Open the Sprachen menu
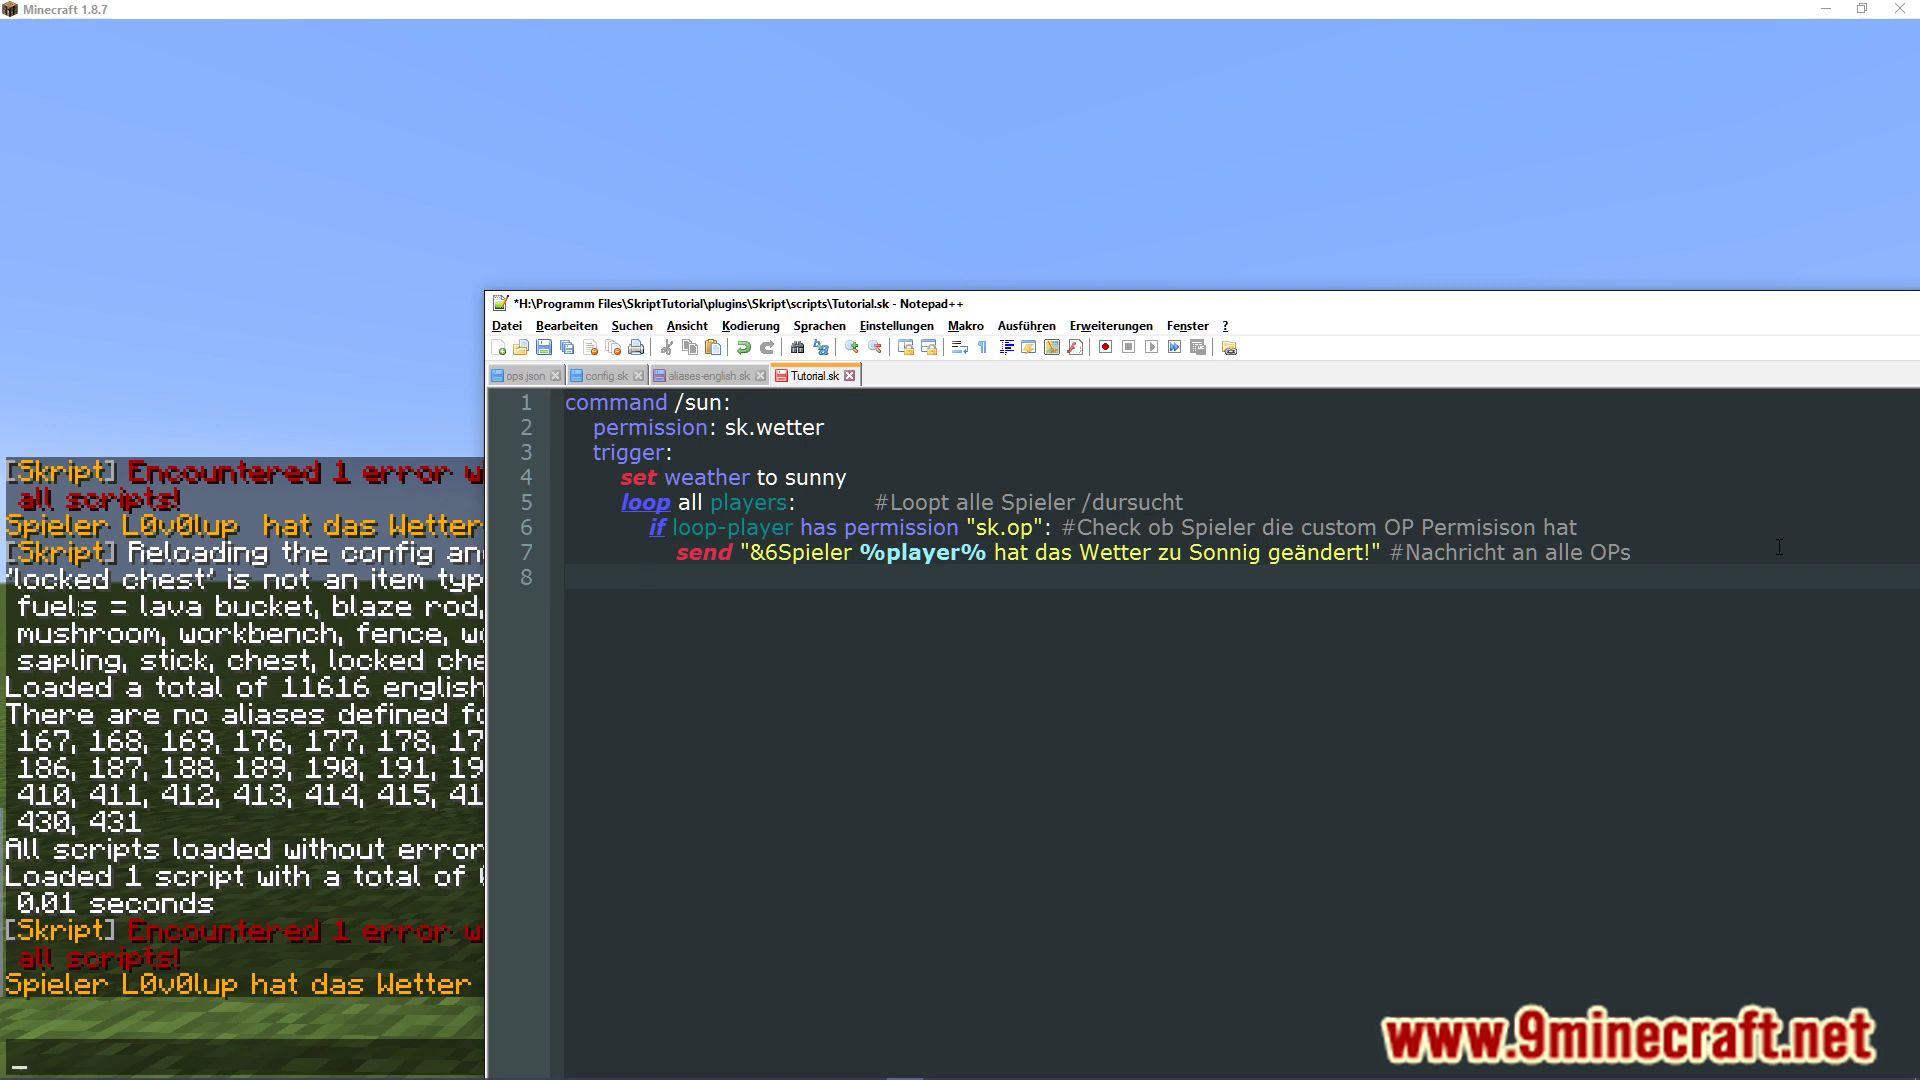 (820, 326)
